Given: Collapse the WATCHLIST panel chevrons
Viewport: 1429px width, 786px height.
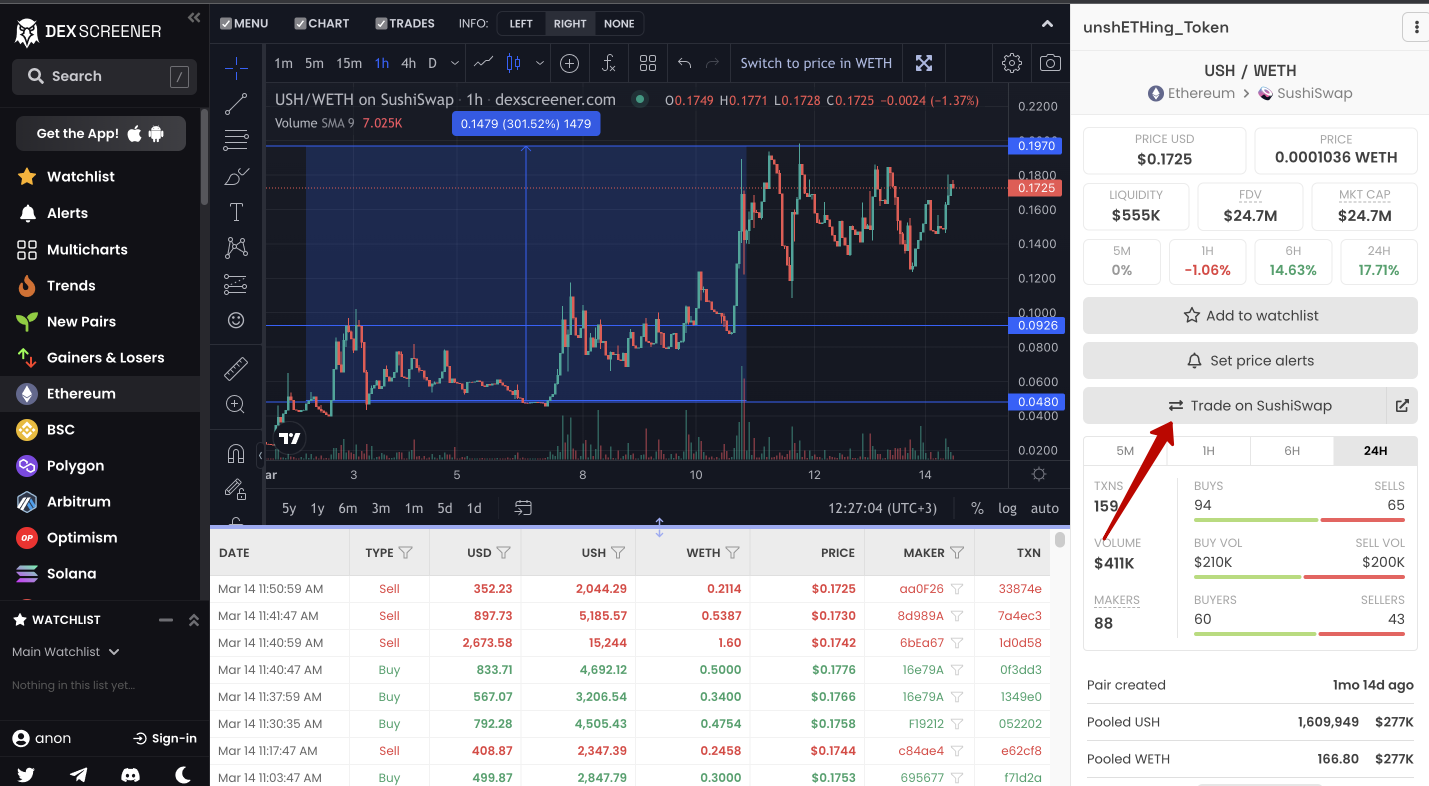Looking at the screenshot, I should click(194, 620).
